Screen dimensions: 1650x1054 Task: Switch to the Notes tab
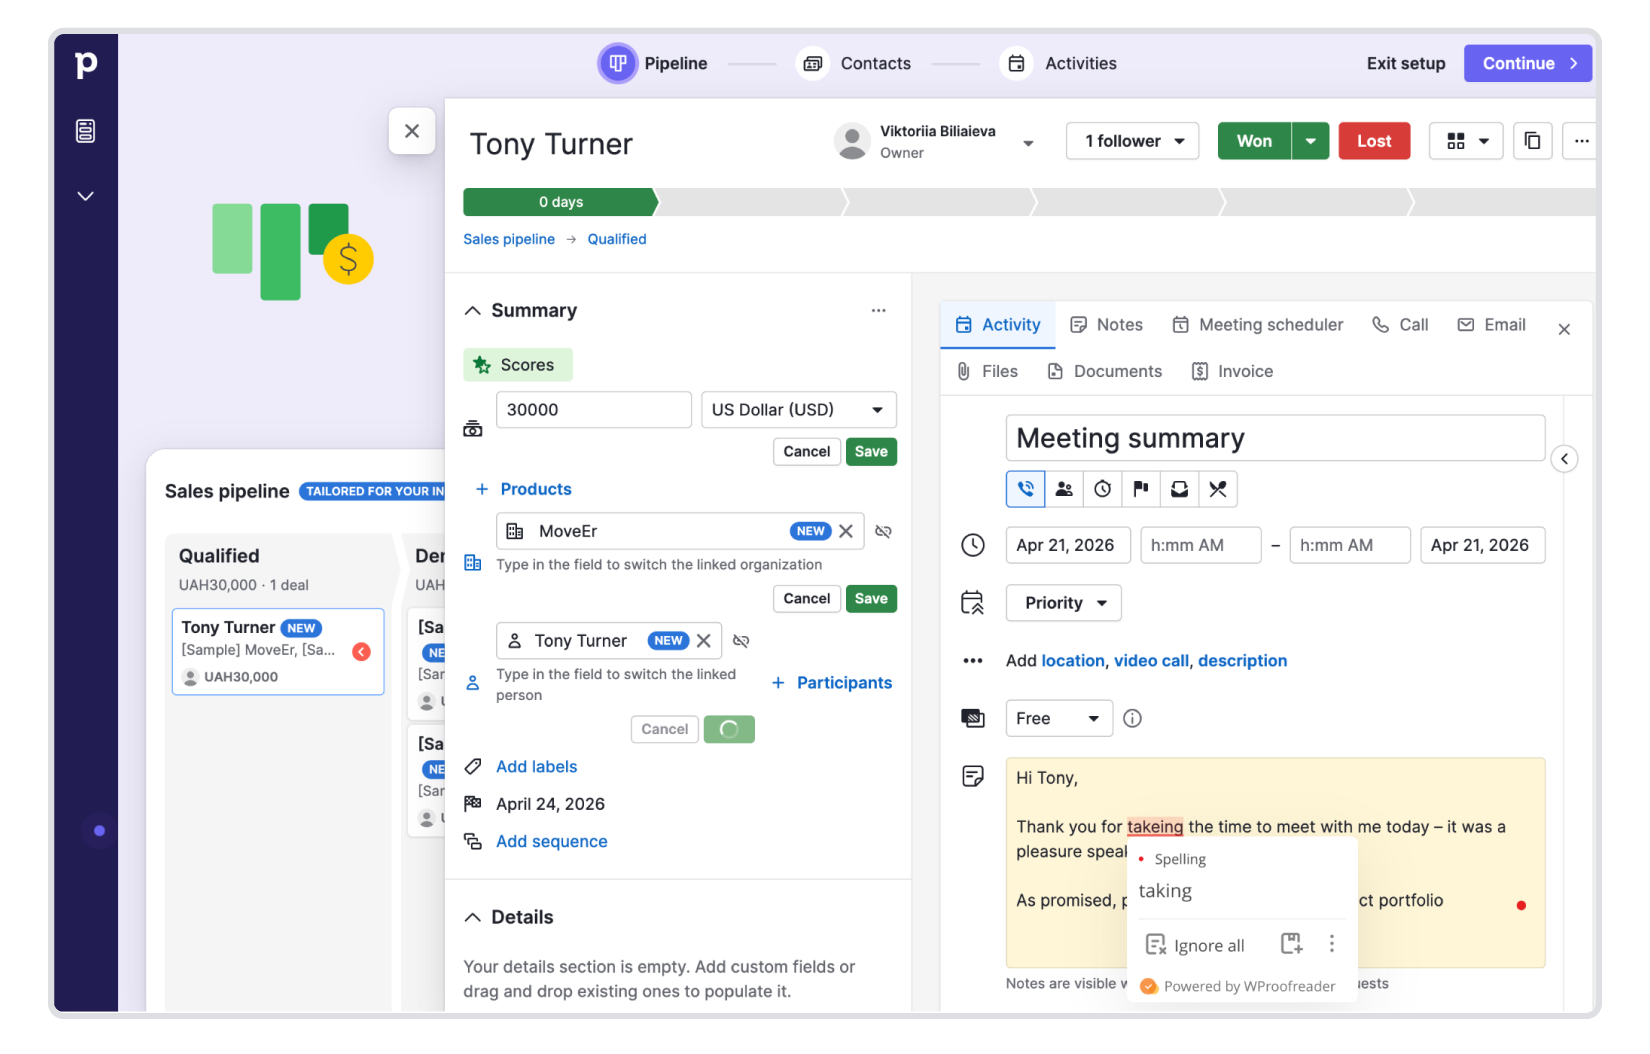pos(1106,325)
